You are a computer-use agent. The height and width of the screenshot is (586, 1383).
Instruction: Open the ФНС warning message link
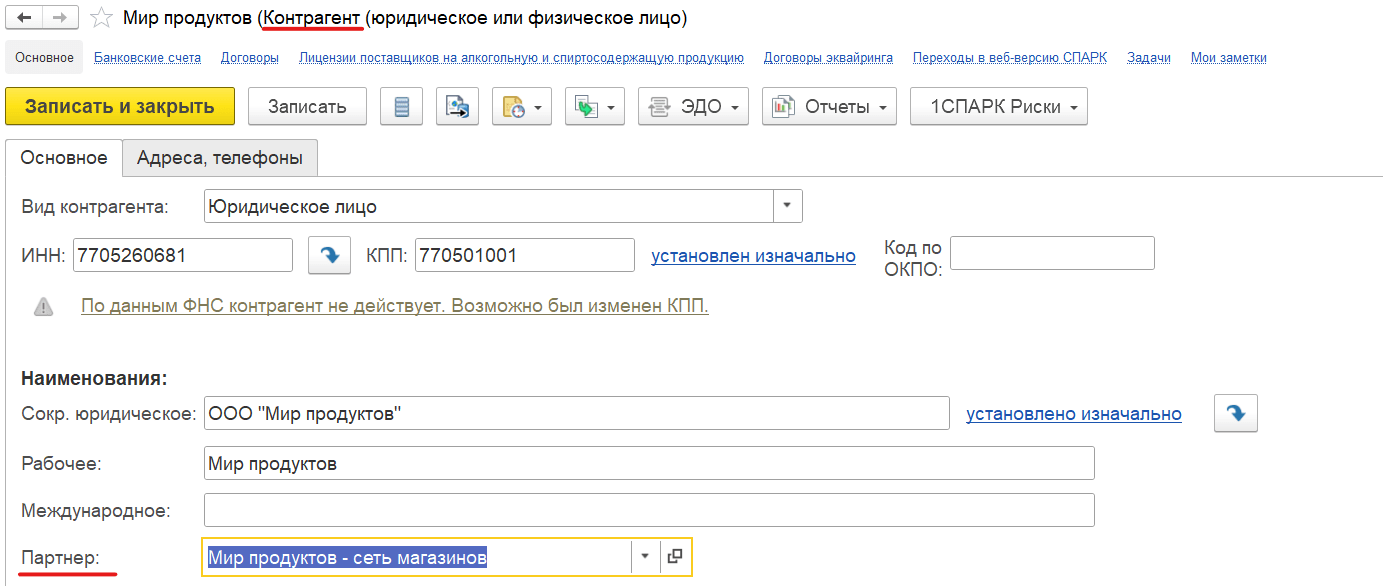click(395, 306)
